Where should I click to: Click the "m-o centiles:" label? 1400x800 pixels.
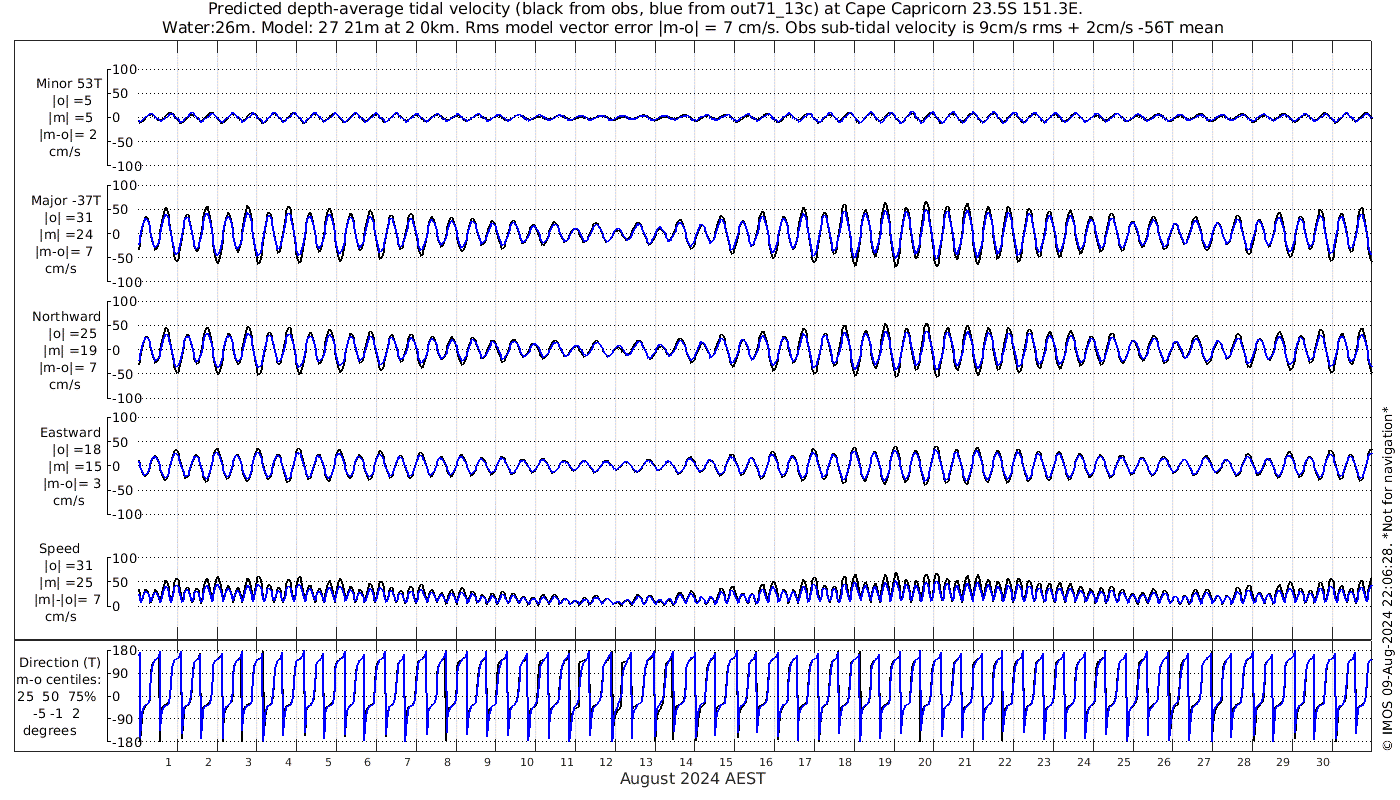(x=56, y=680)
